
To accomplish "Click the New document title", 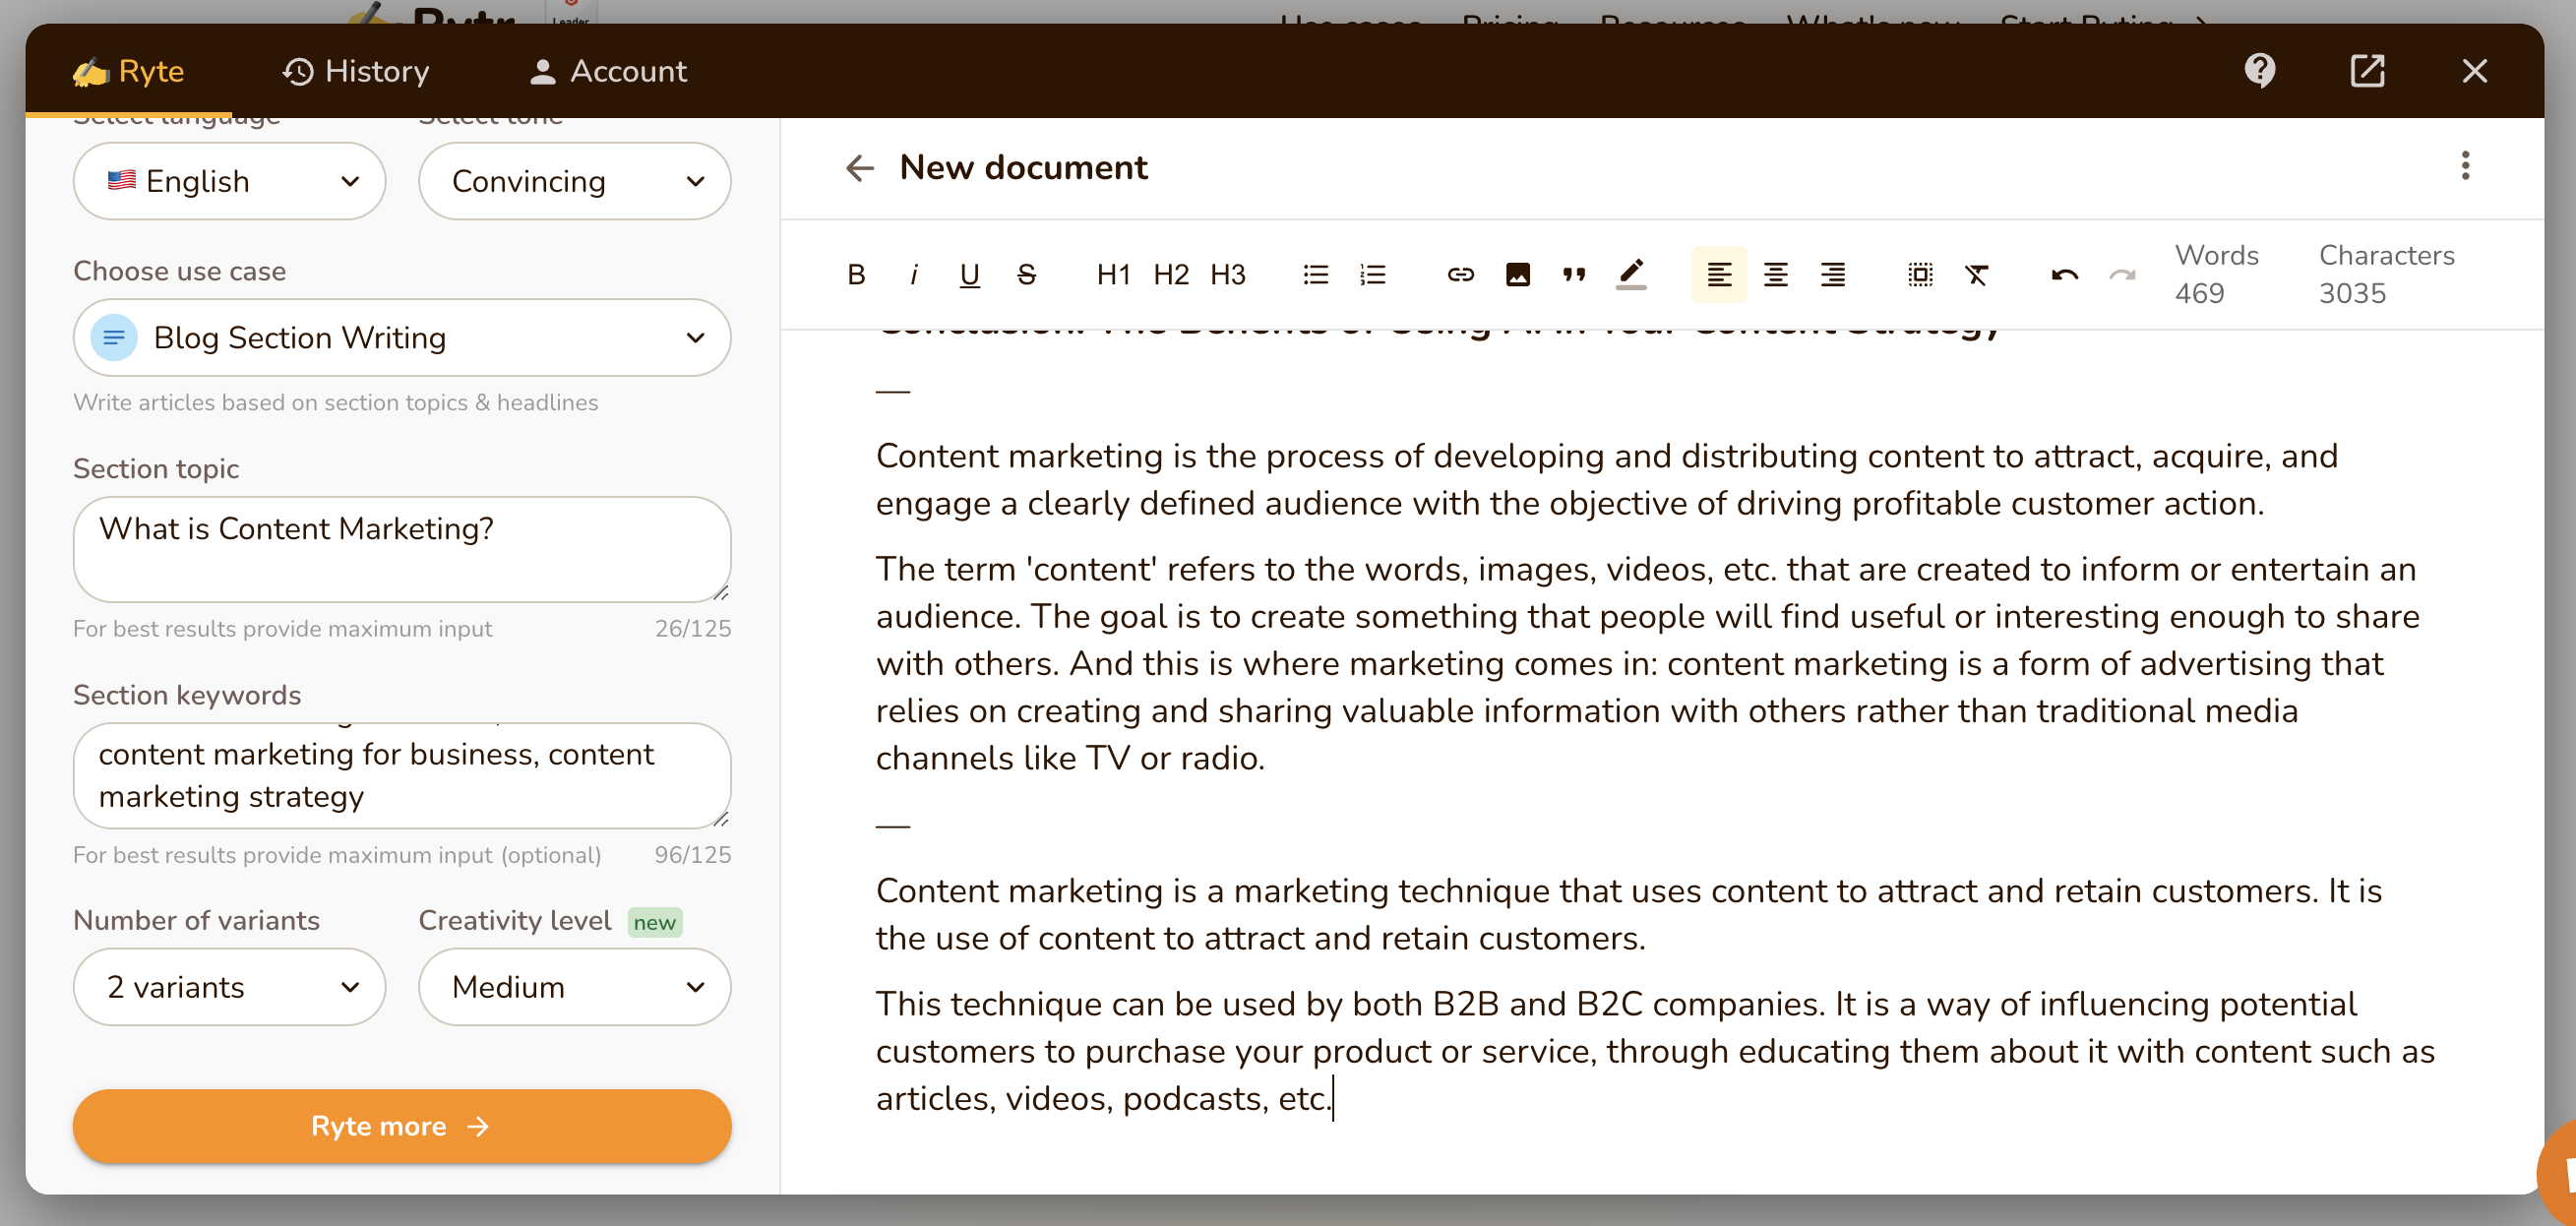I will 1023,167.
